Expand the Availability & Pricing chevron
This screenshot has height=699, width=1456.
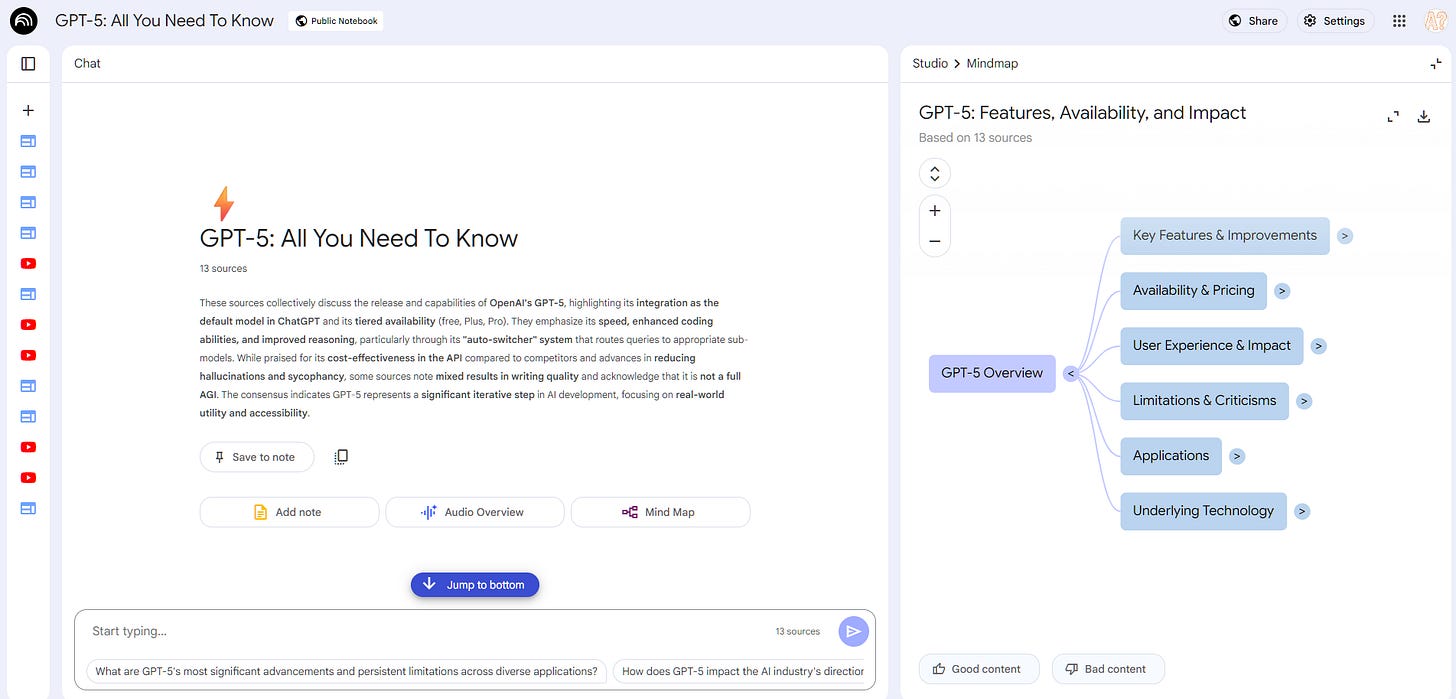tap(1282, 292)
